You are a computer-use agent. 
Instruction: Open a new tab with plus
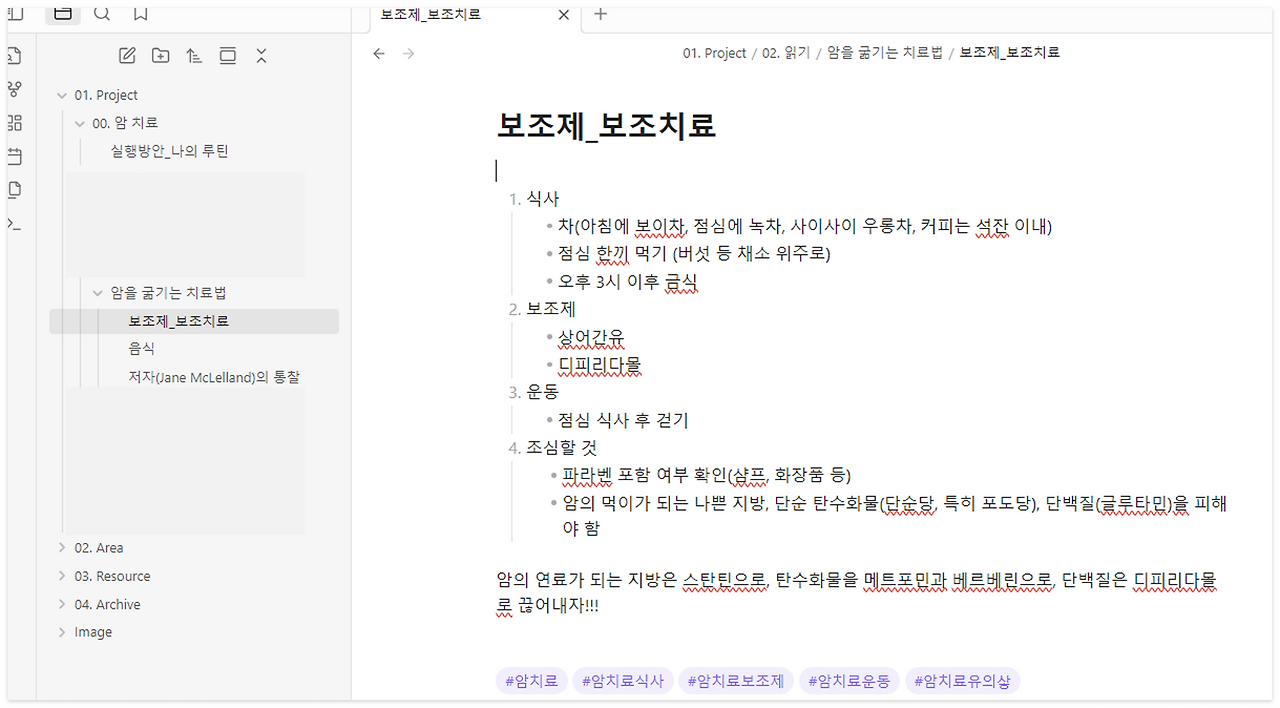600,14
